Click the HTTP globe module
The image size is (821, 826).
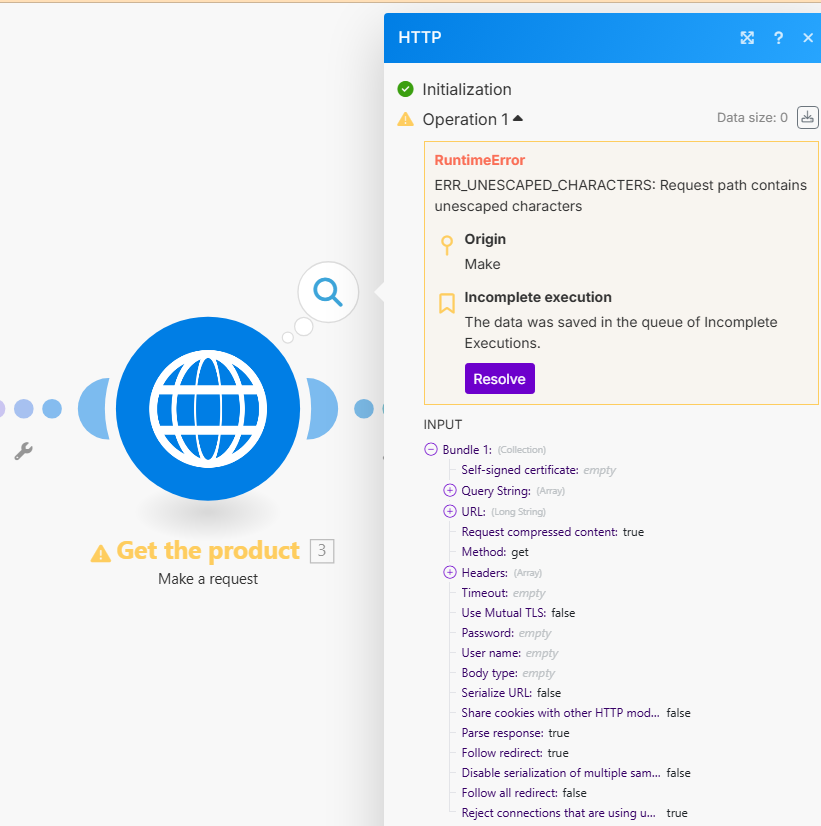208,408
